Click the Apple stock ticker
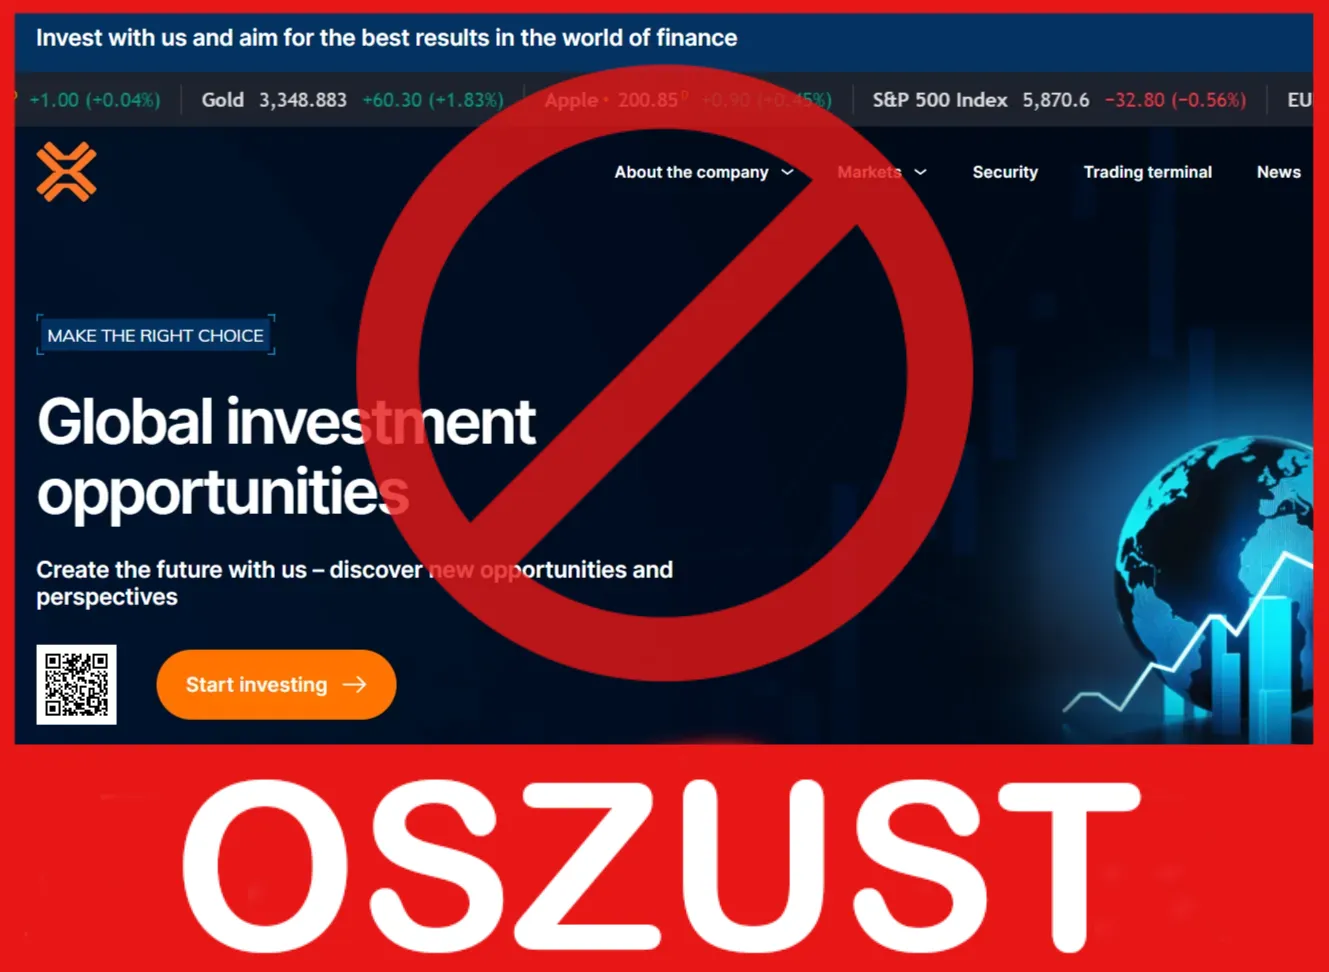This screenshot has width=1329, height=972. [688, 100]
